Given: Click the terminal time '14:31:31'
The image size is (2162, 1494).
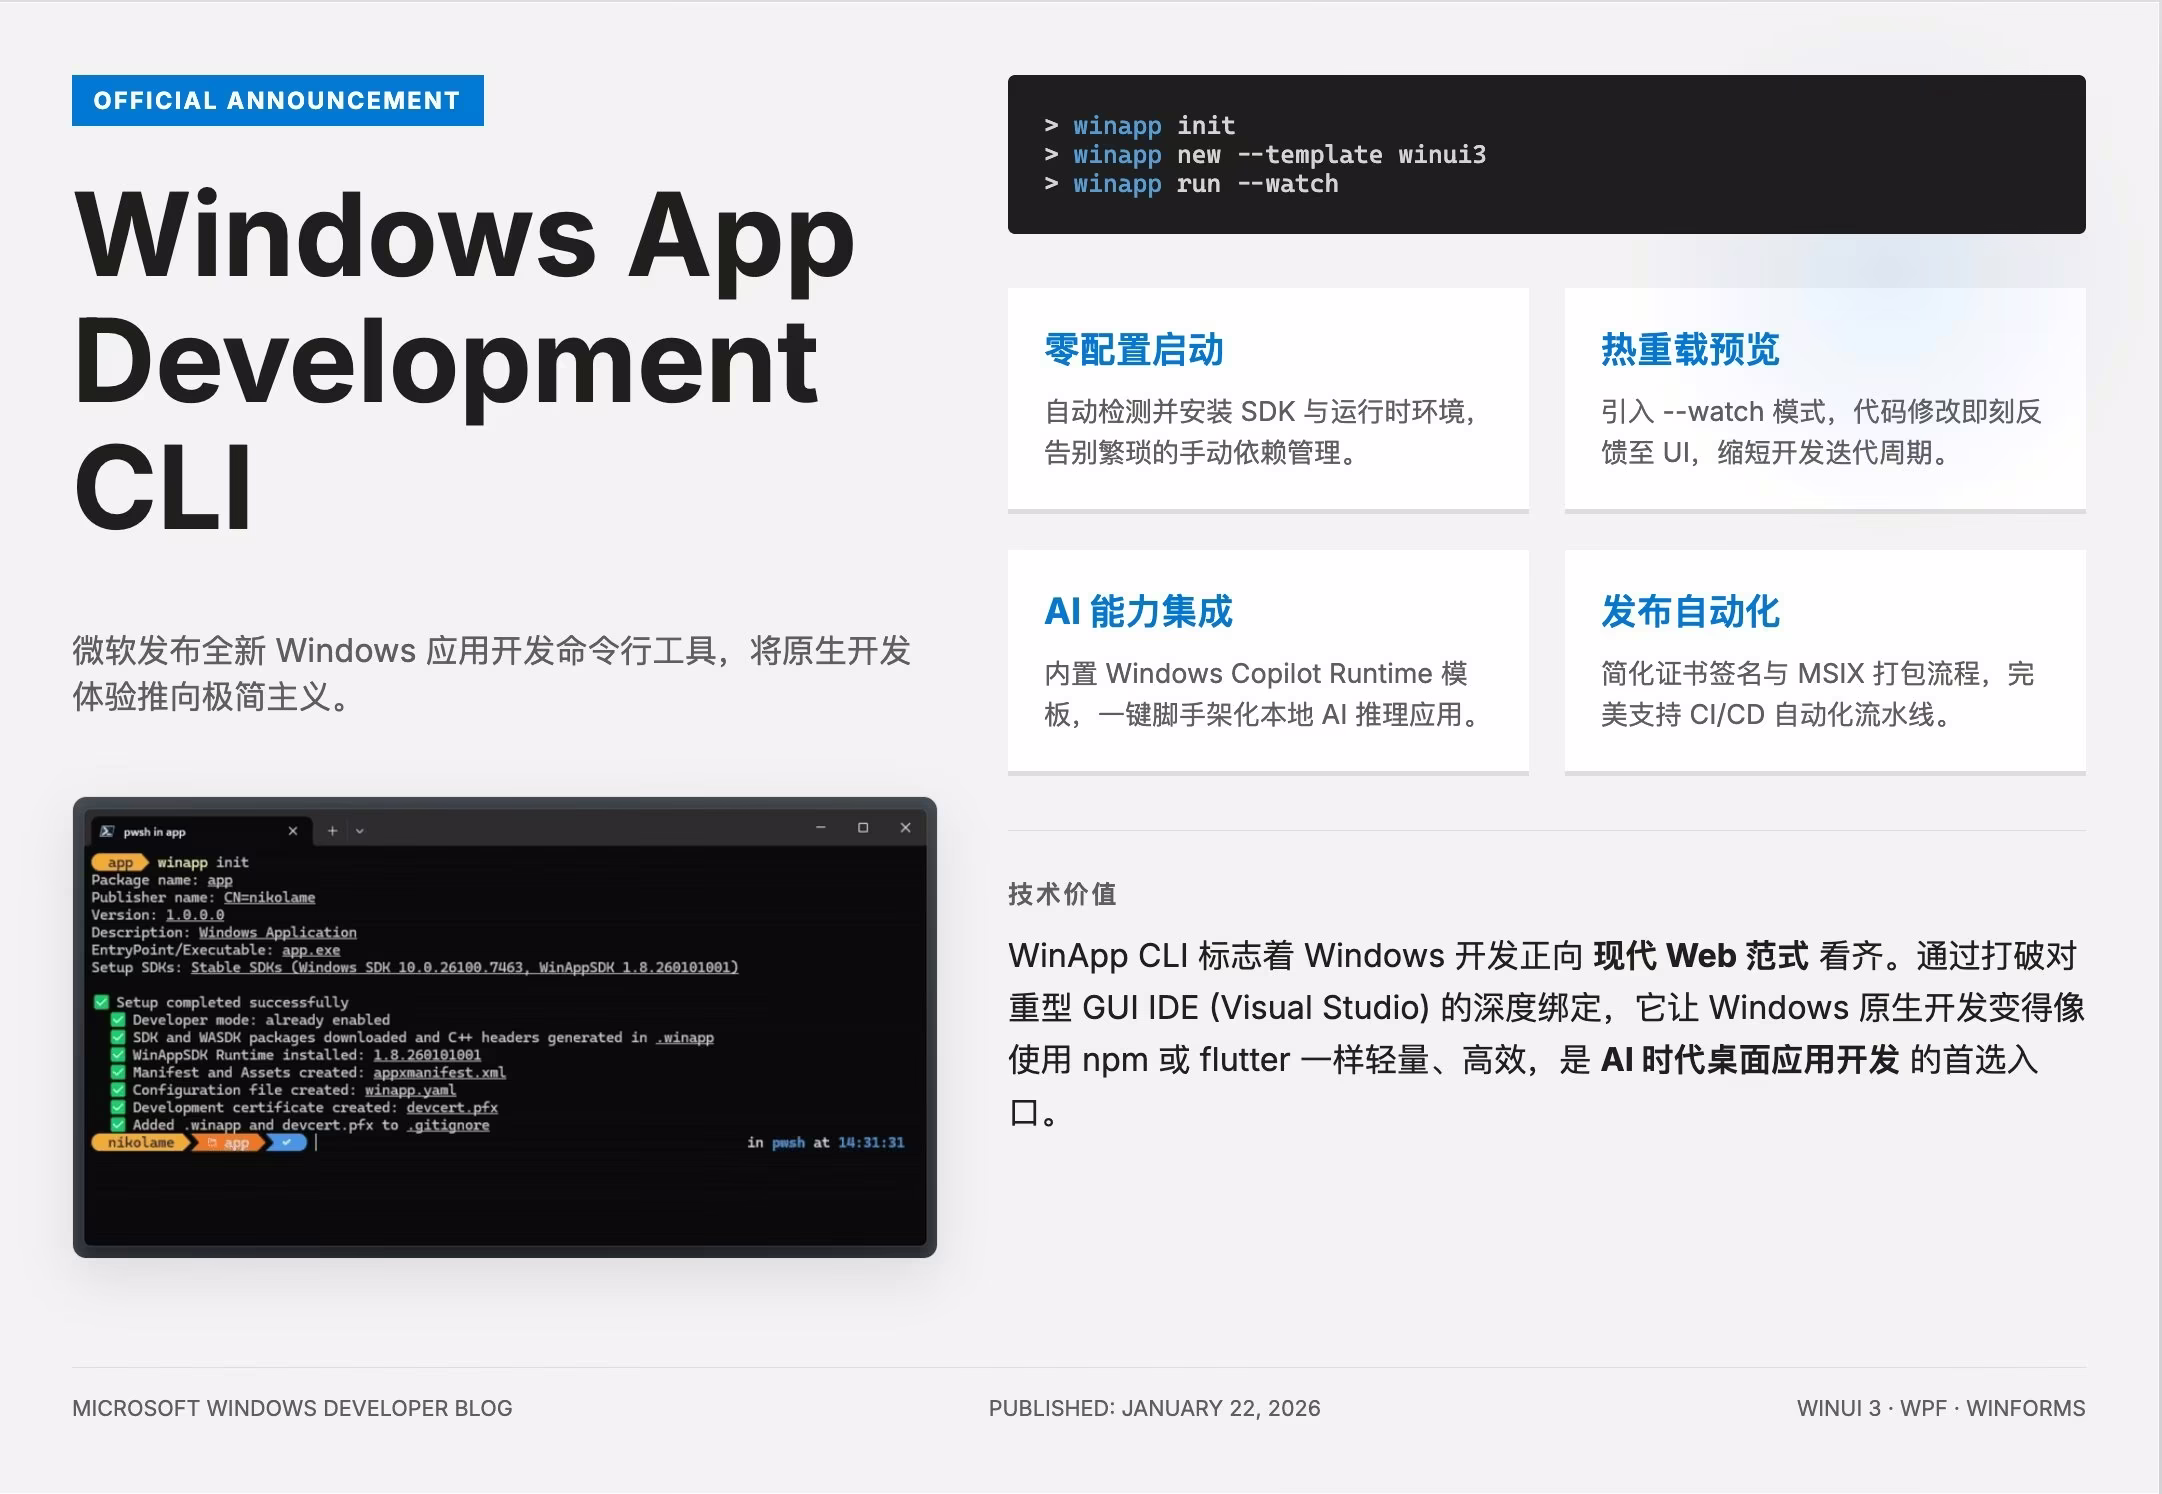Looking at the screenshot, I should tap(871, 1142).
